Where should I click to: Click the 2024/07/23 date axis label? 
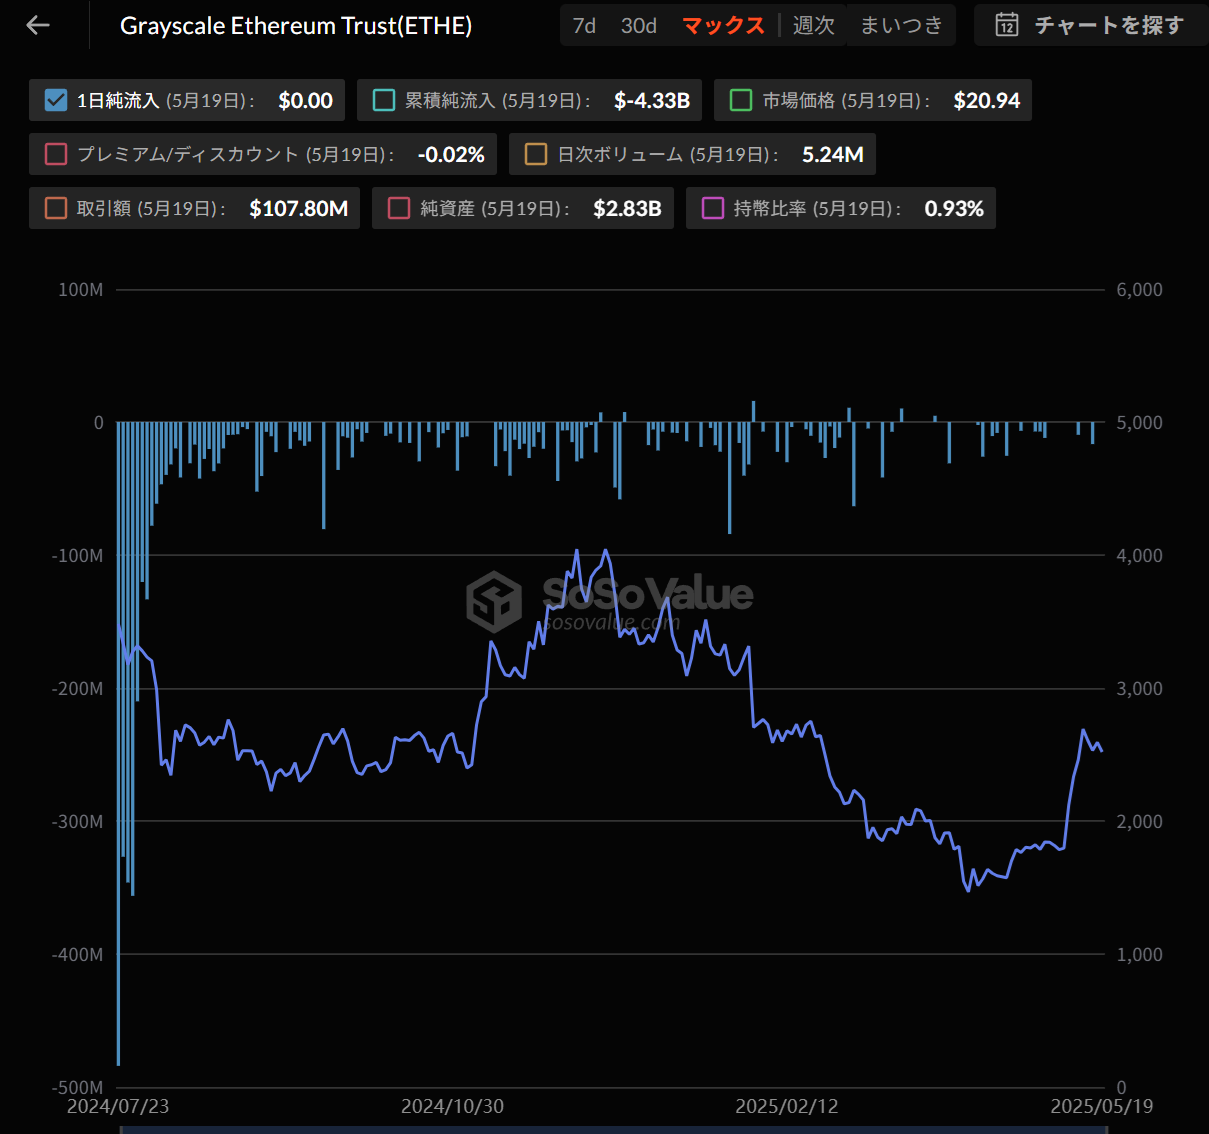118,1106
